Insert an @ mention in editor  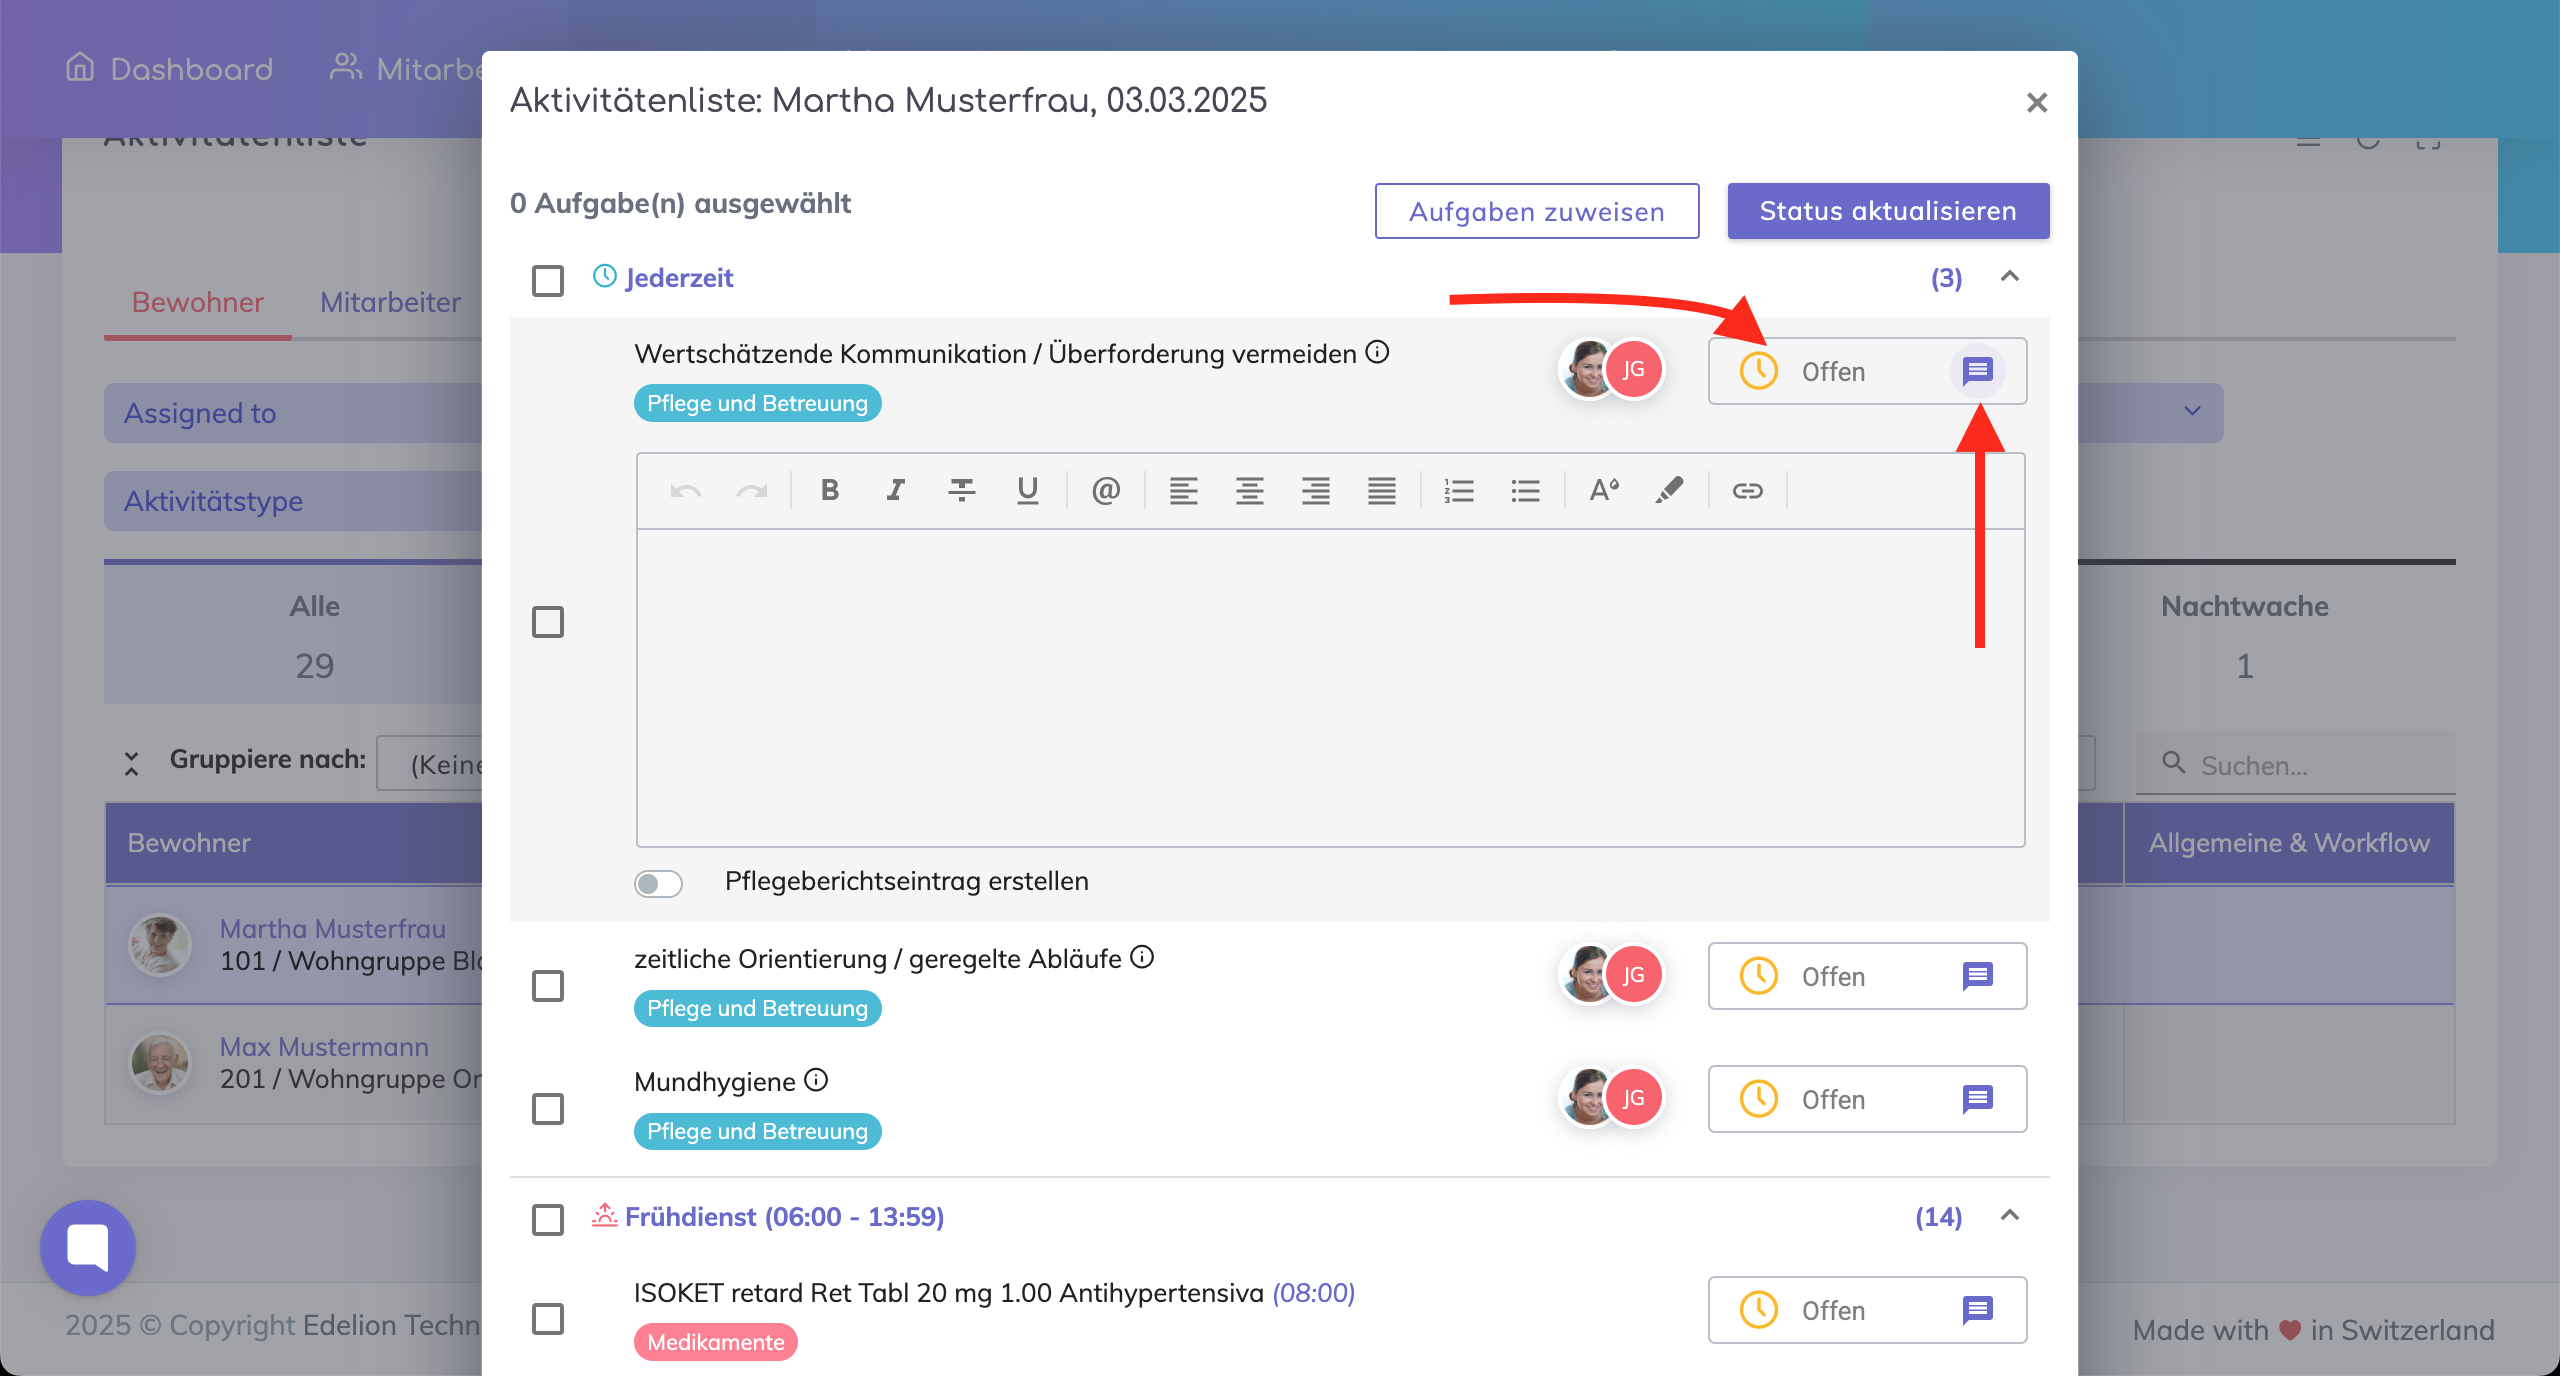(x=1105, y=490)
